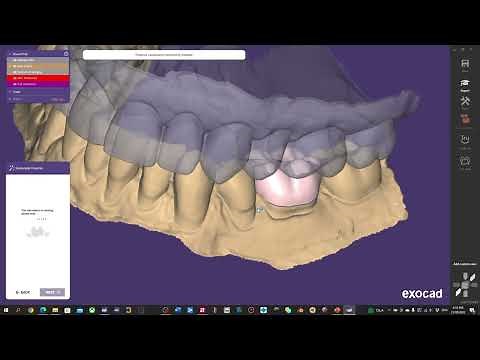Viewport: 480px width, 360px height.
Task: Click center face of the view cube
Action: pyautogui.click(x=465, y=285)
